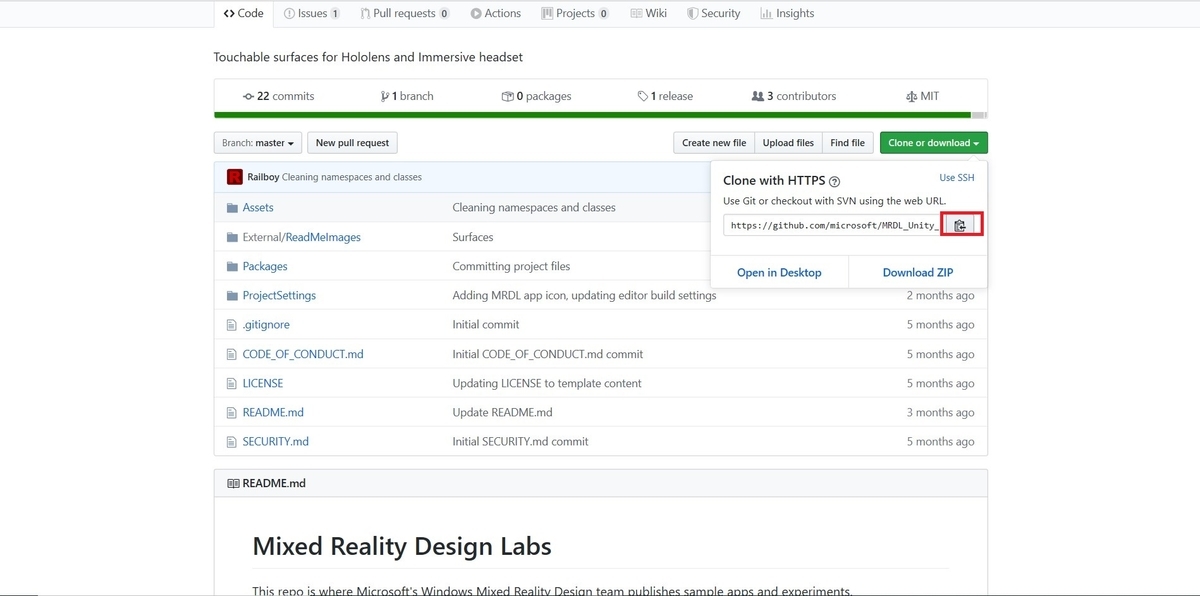
Task: Click the Upload files button
Action: 788,143
